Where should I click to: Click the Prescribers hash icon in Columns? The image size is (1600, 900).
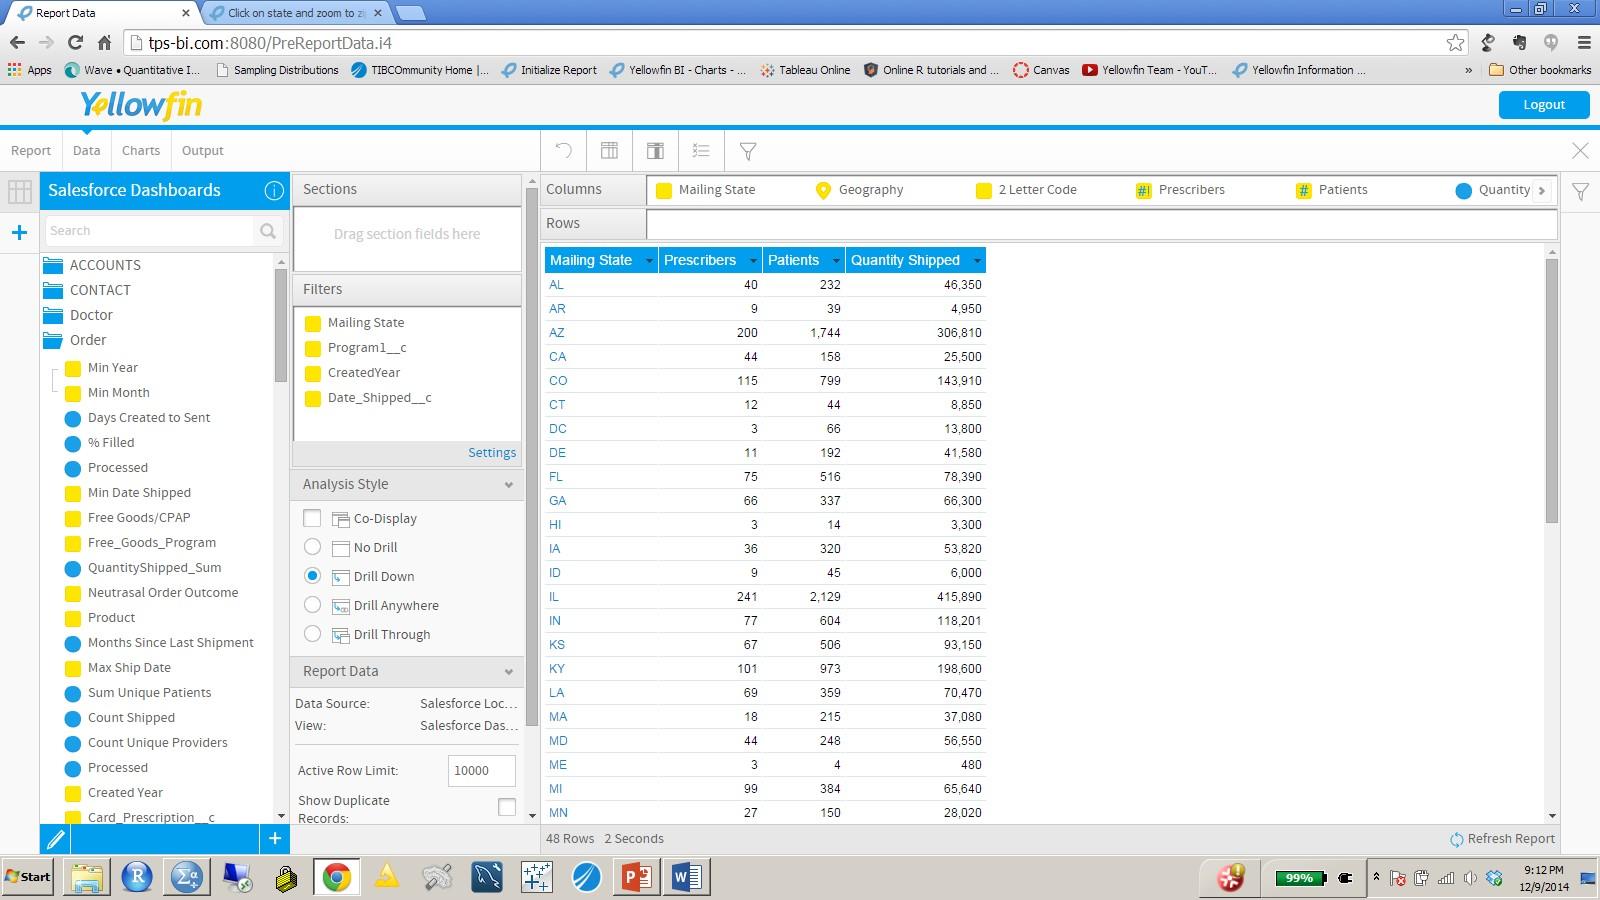pyautogui.click(x=1143, y=191)
